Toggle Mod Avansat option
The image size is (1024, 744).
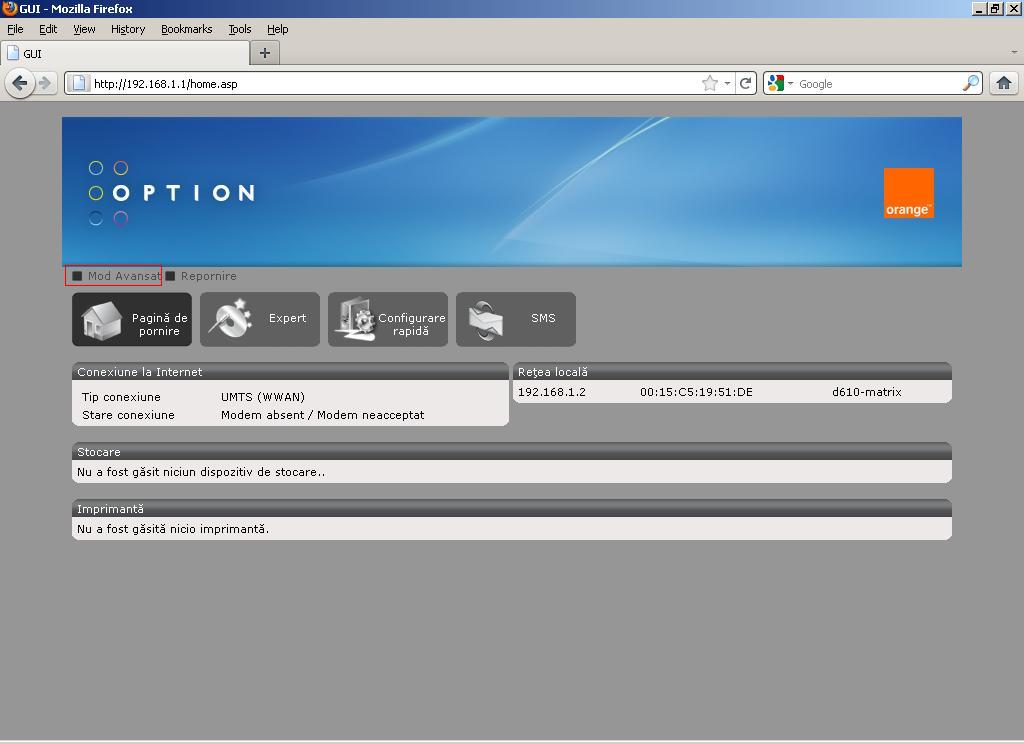114,276
